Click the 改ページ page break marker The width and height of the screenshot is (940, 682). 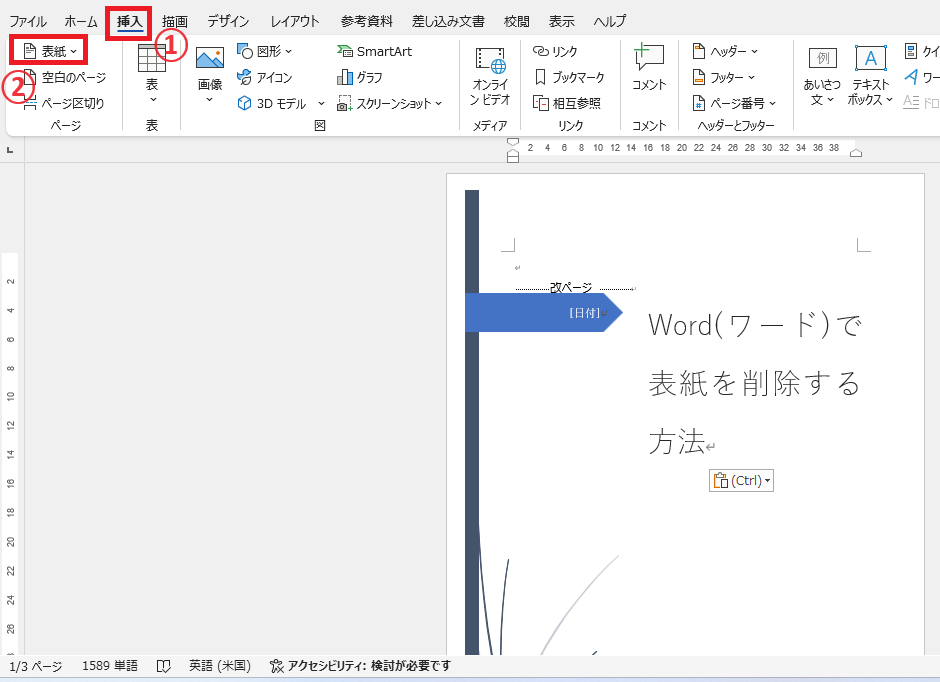click(571, 288)
